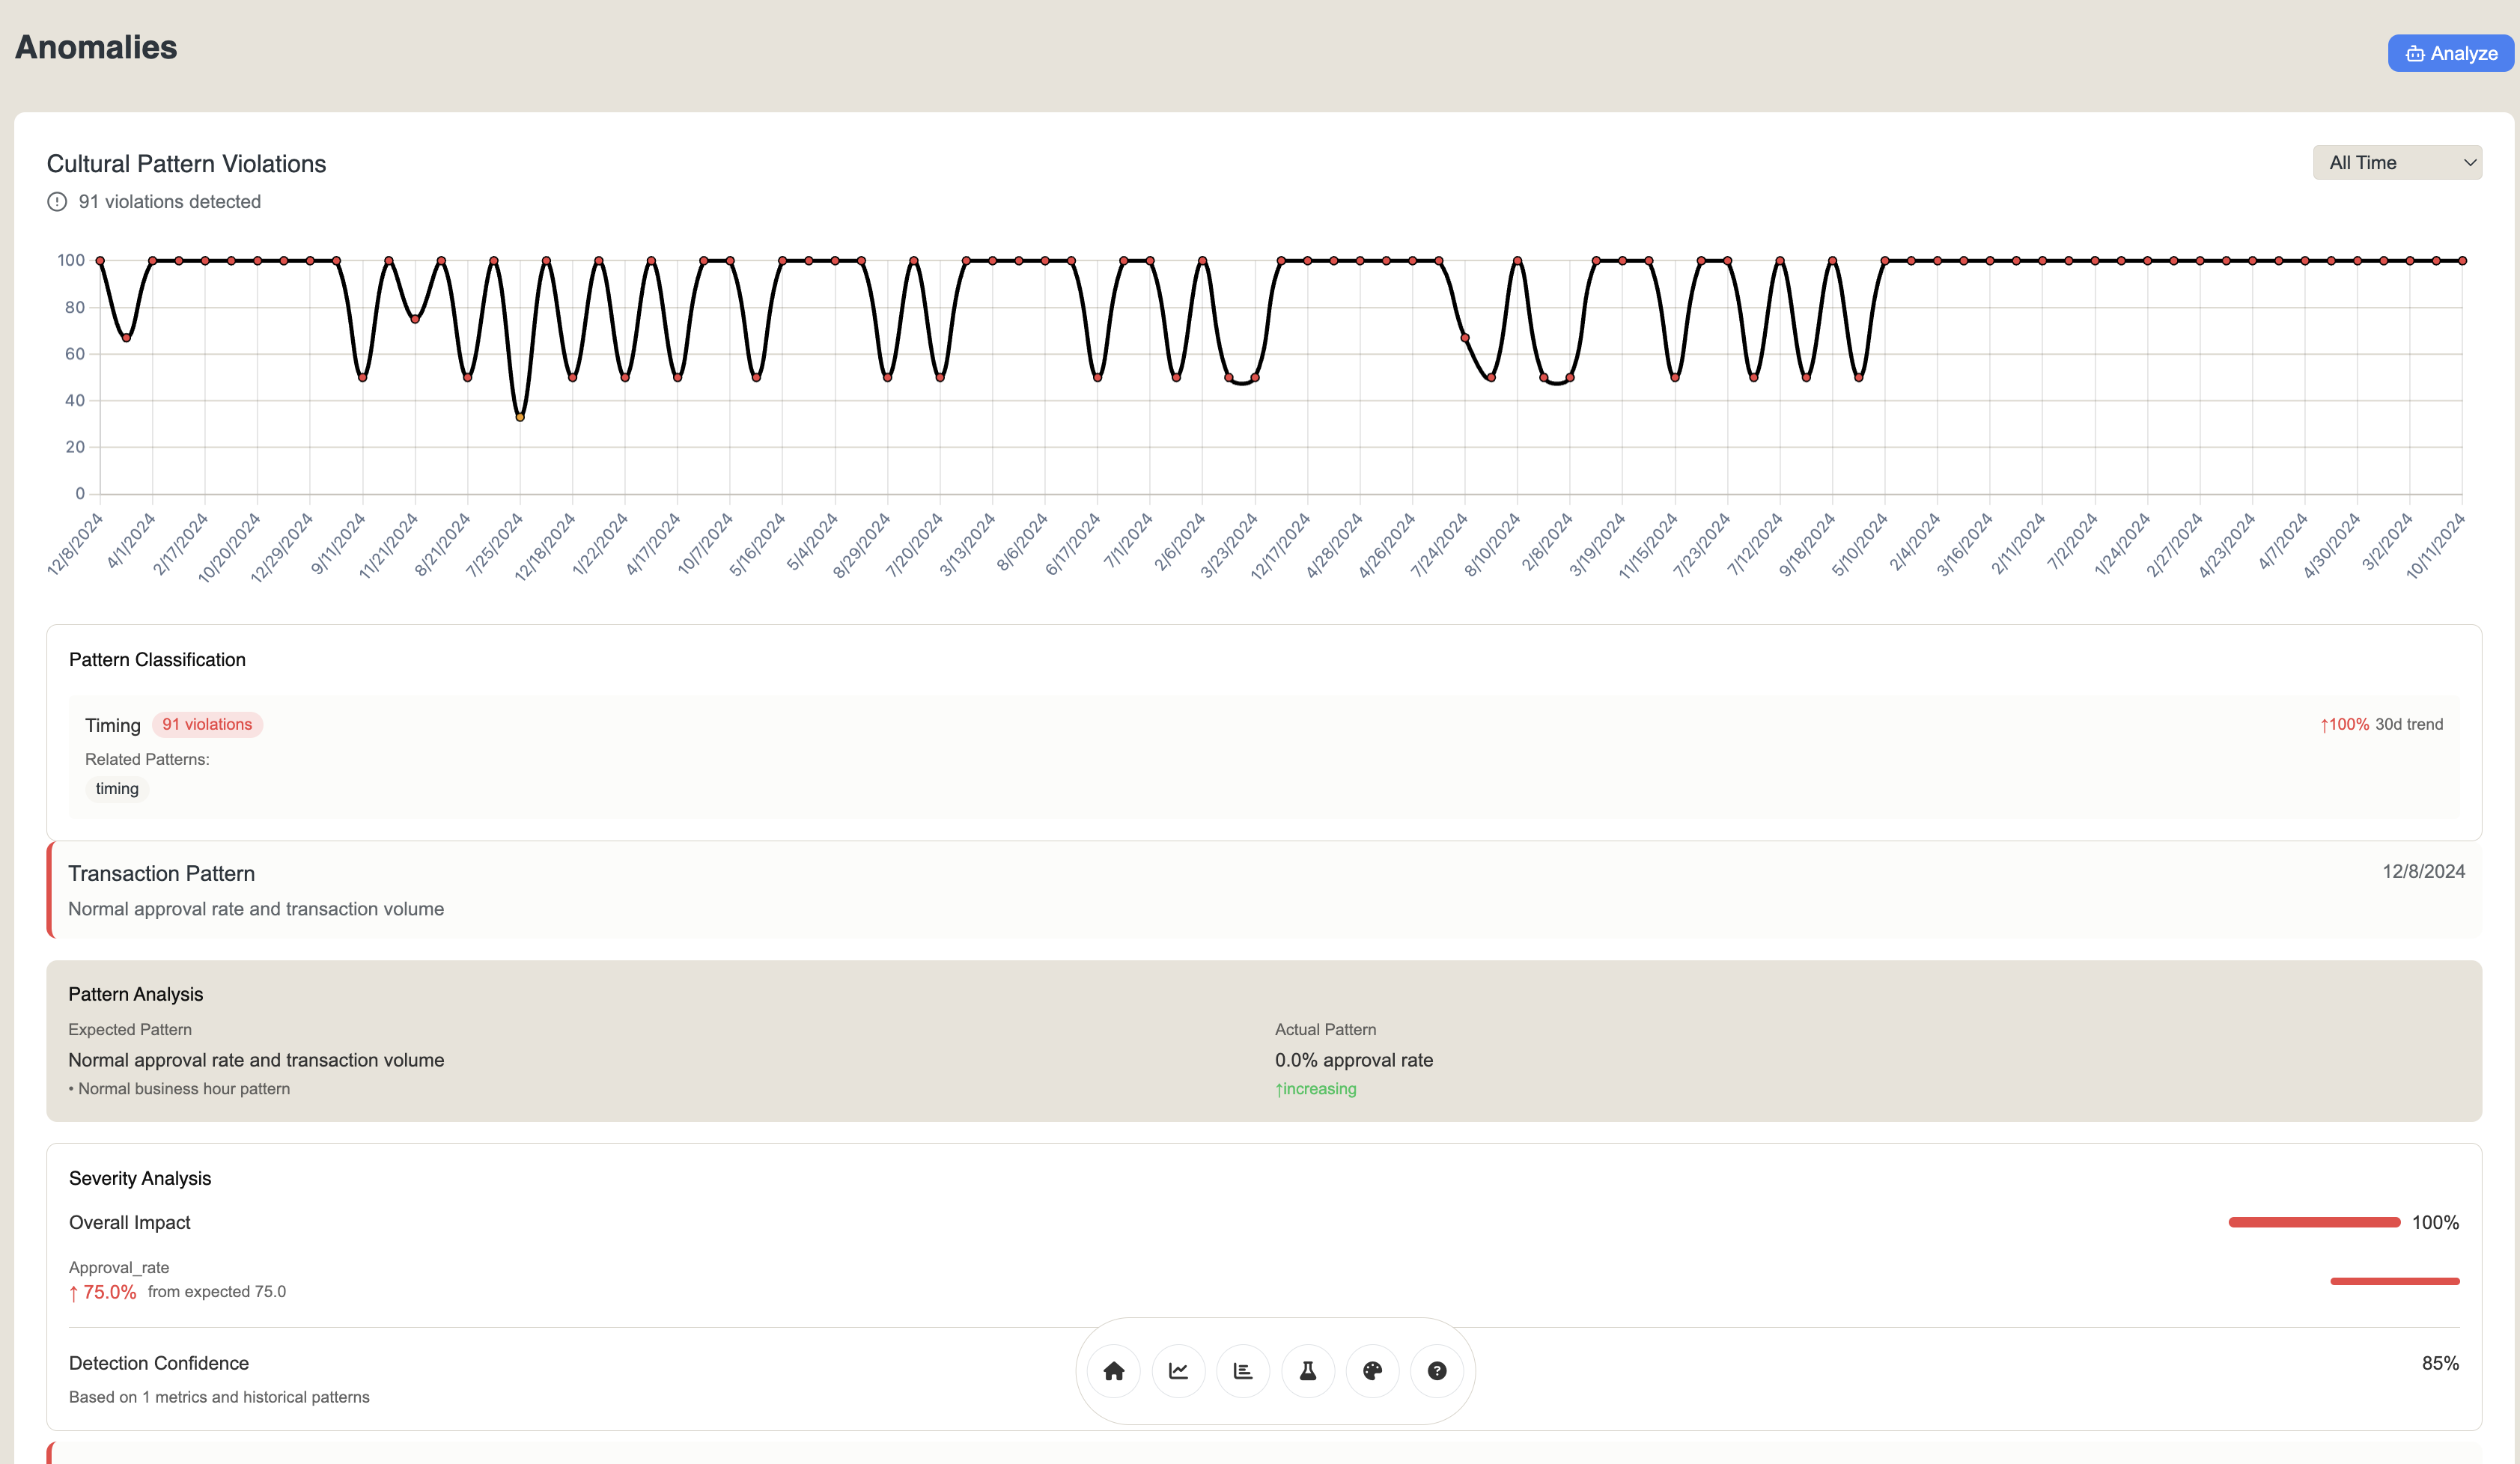Screen dimensions: 2520x1464
Task: Click the lowest orange data point on chart
Action: (520, 417)
